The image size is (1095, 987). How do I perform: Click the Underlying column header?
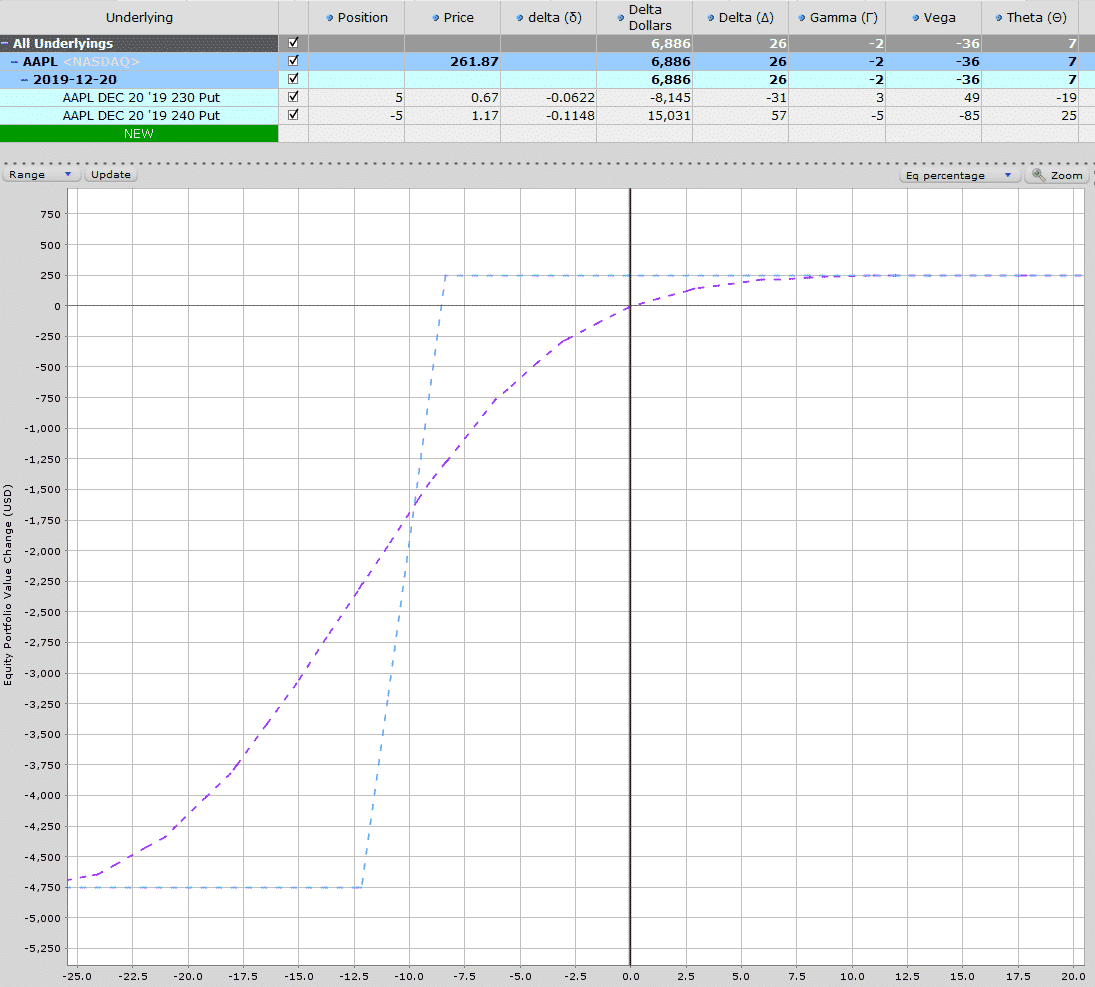(139, 17)
